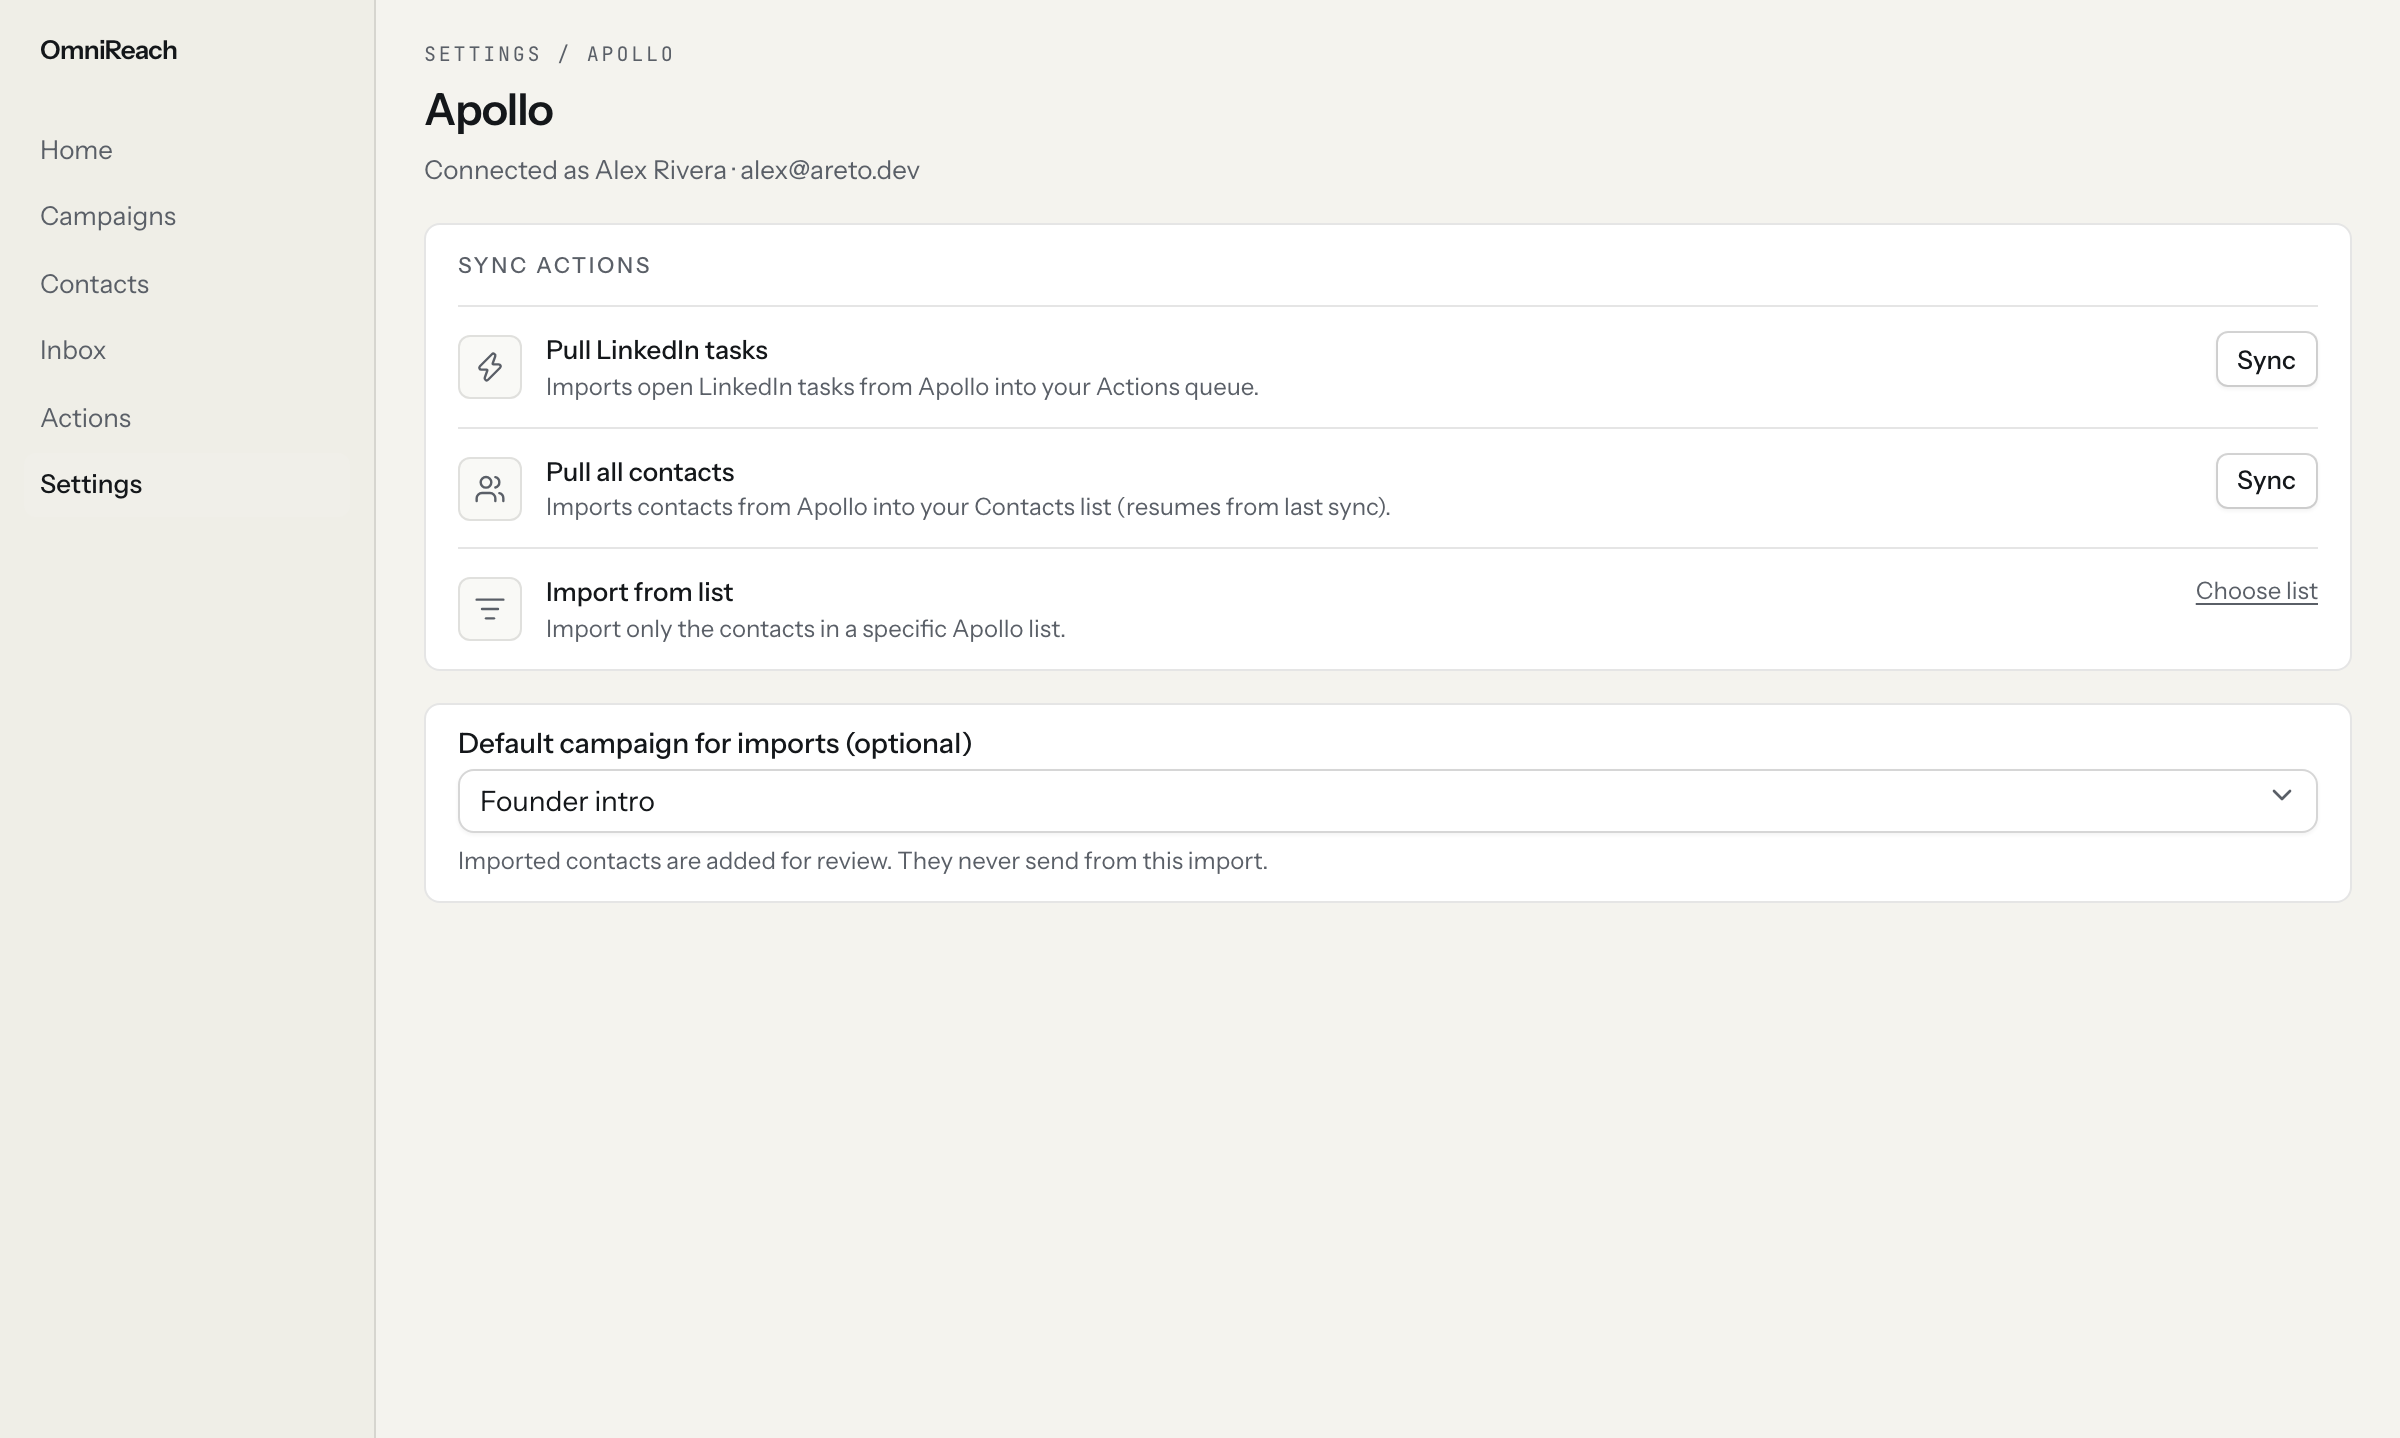The width and height of the screenshot is (2400, 1438).
Task: Click the 'Import from list' title
Action: pyautogui.click(x=639, y=592)
